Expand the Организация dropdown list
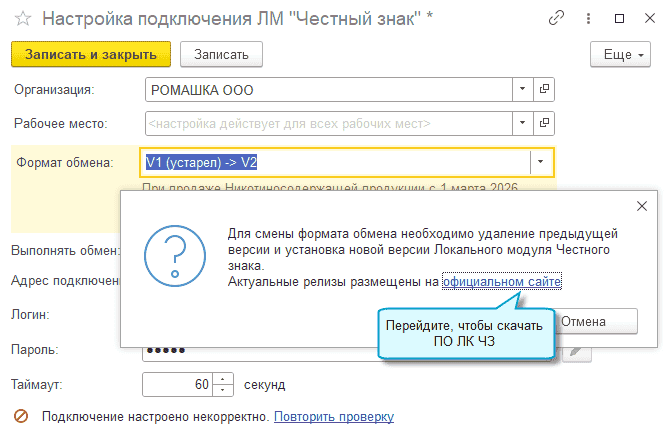 (x=522, y=90)
